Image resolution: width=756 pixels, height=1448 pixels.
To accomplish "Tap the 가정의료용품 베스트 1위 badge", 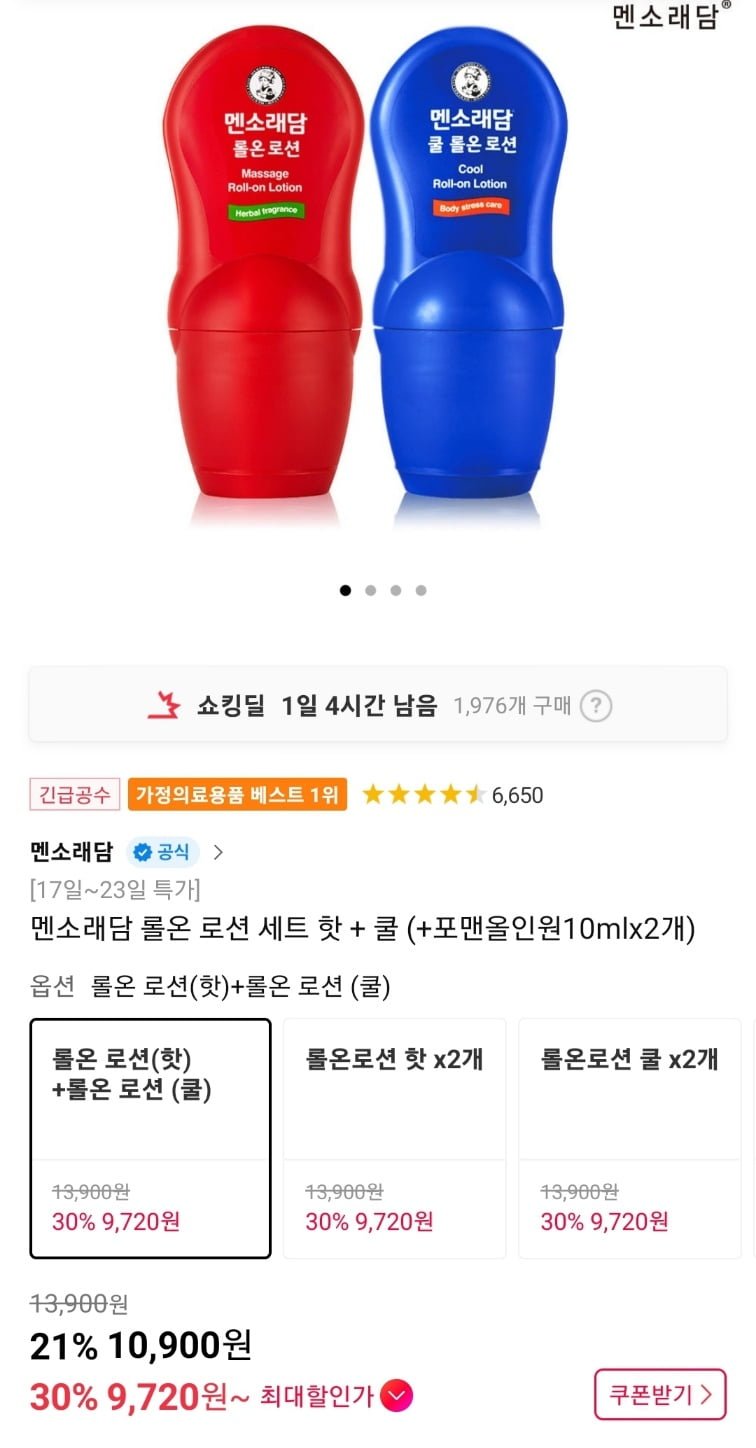I will point(237,795).
